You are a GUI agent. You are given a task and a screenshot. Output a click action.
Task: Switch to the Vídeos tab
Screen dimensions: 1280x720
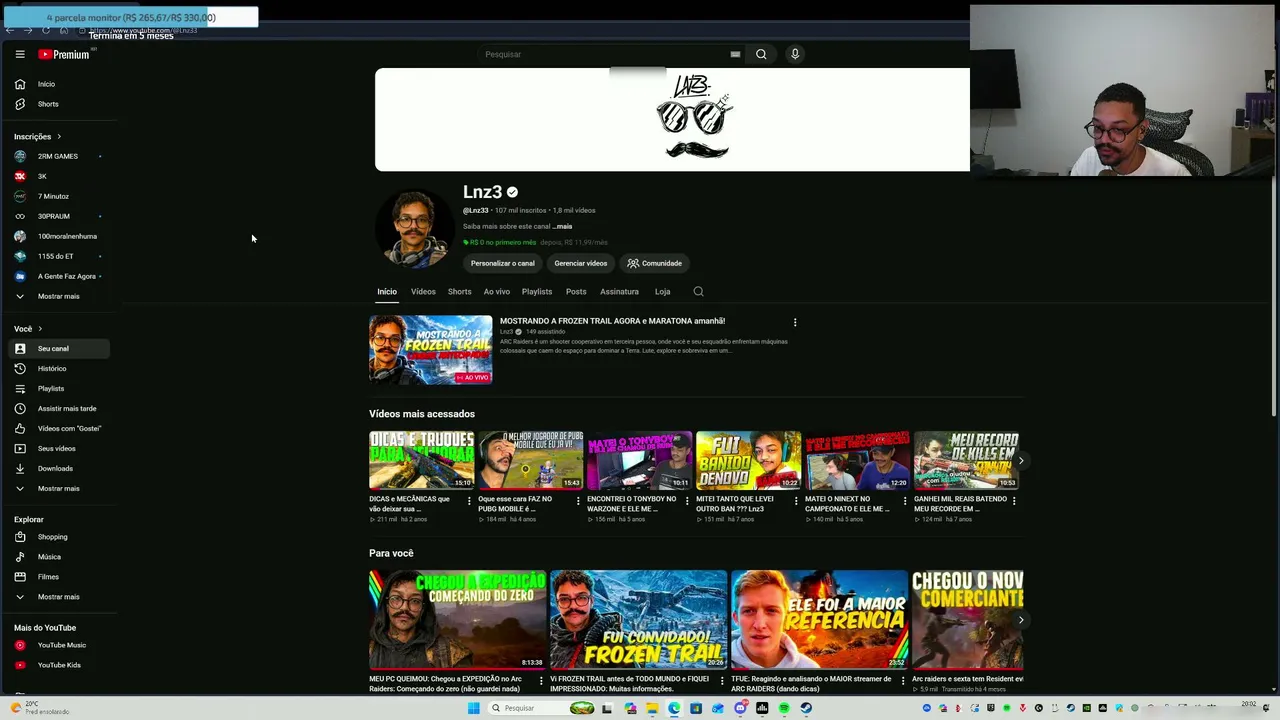(x=423, y=291)
